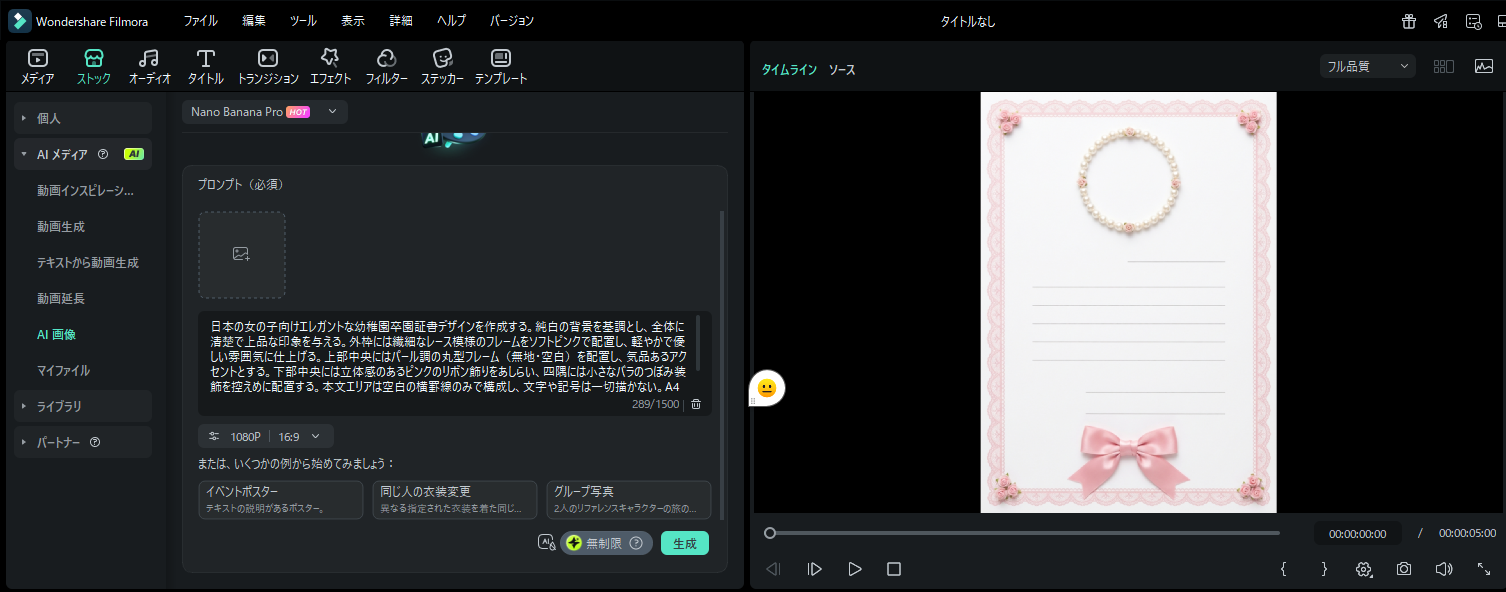The height and width of the screenshot is (592, 1506).
Task: Click the Filters toolbar icon
Action: [386, 59]
